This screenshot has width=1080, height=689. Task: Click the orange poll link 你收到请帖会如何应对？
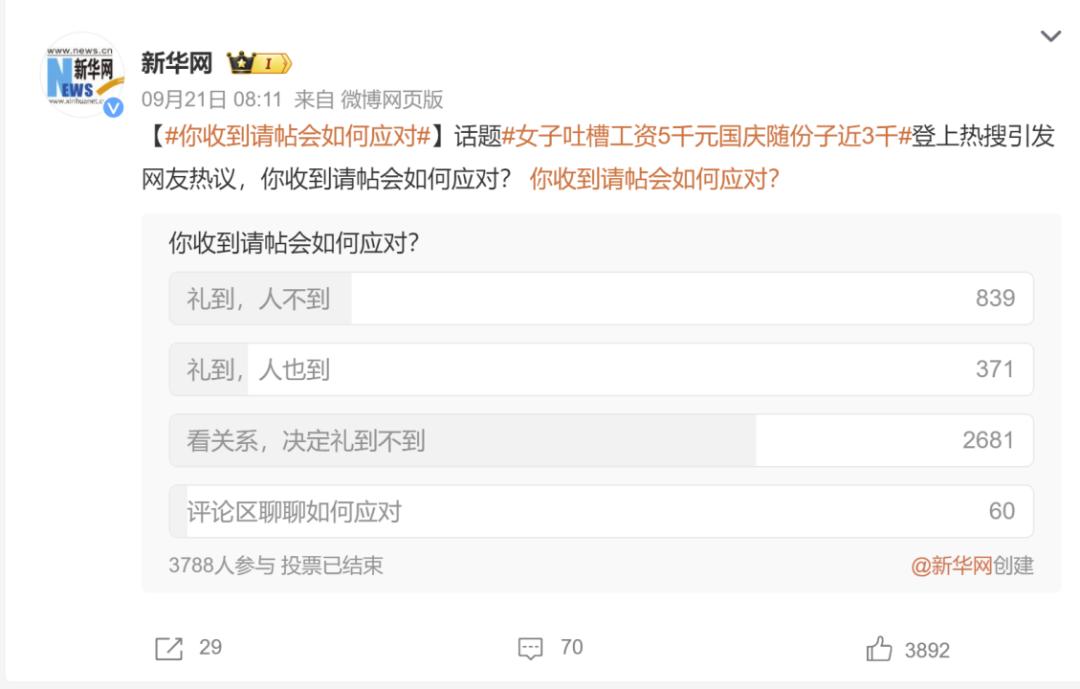654,180
